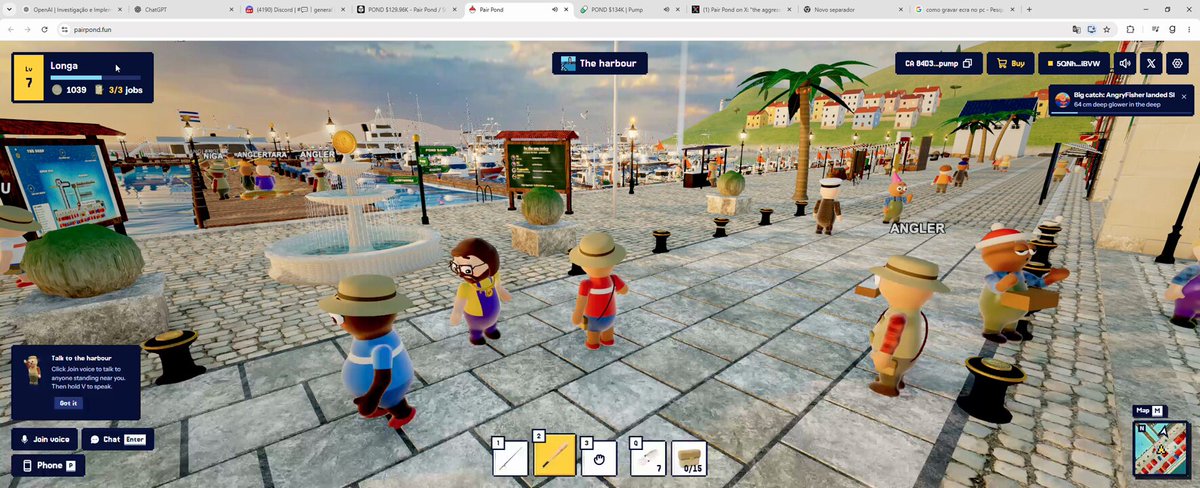The image size is (1200, 488).
Task: Select hotbar slot 2 highlighted tool
Action: tap(555, 456)
